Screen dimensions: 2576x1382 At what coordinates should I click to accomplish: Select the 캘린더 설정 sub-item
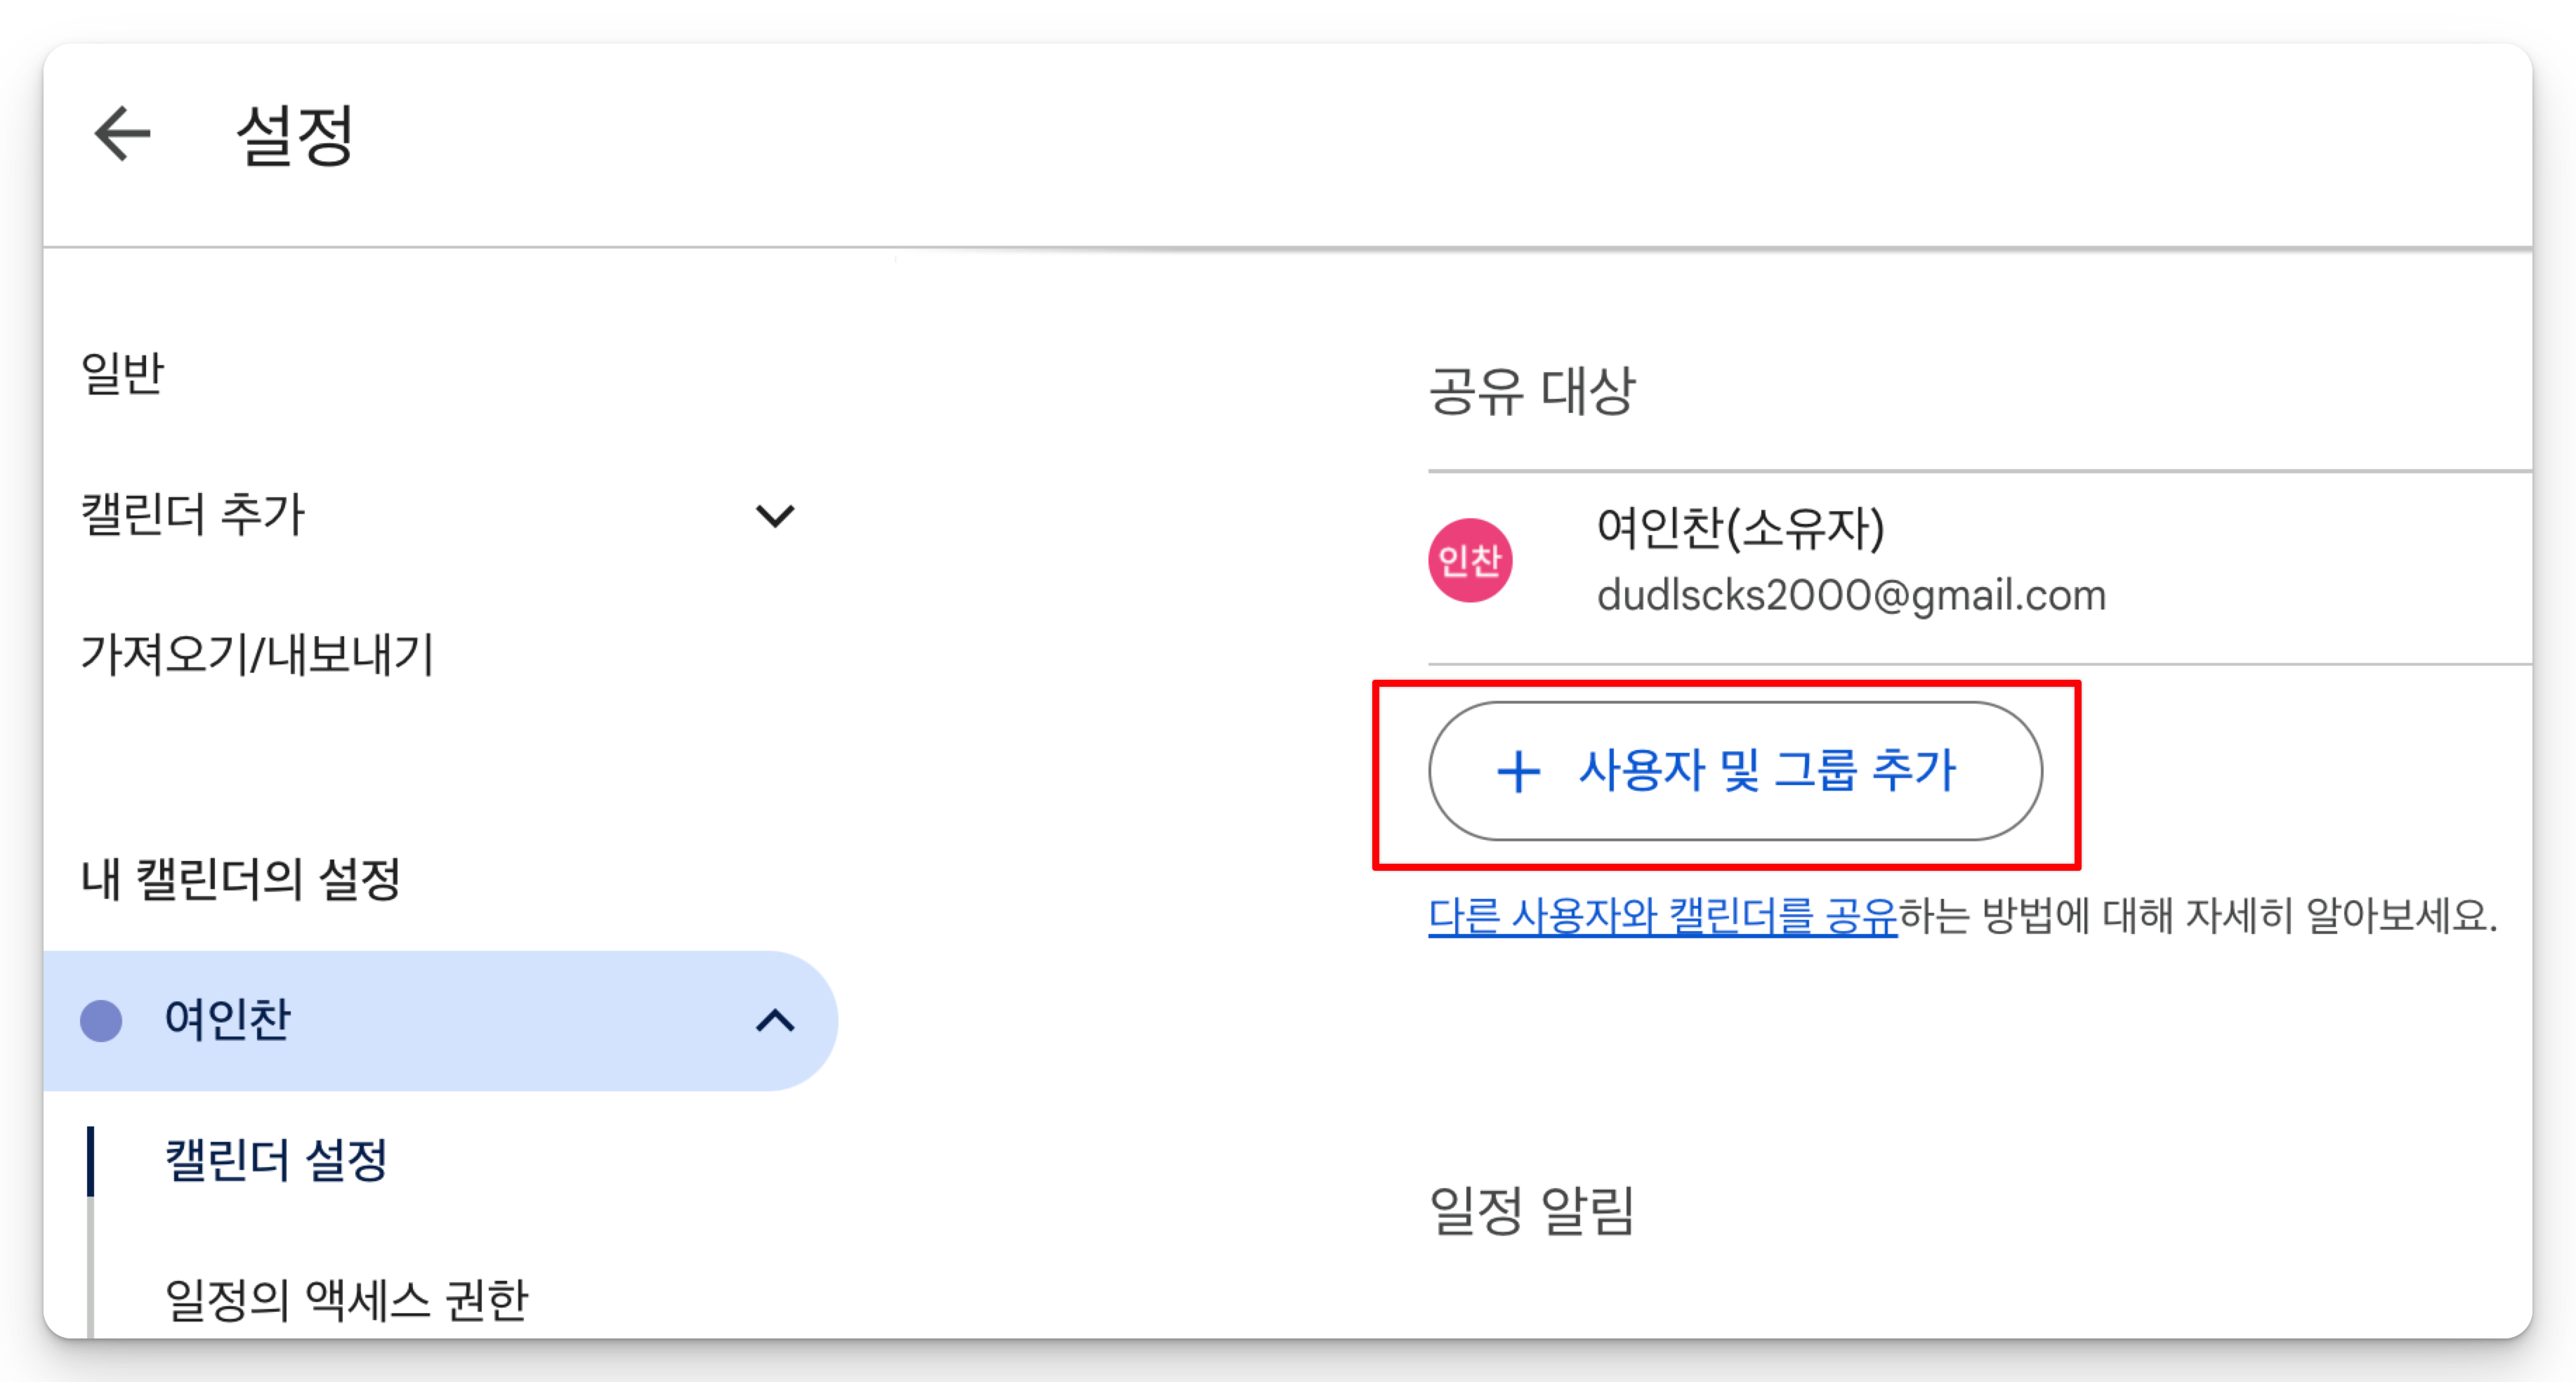276,1160
